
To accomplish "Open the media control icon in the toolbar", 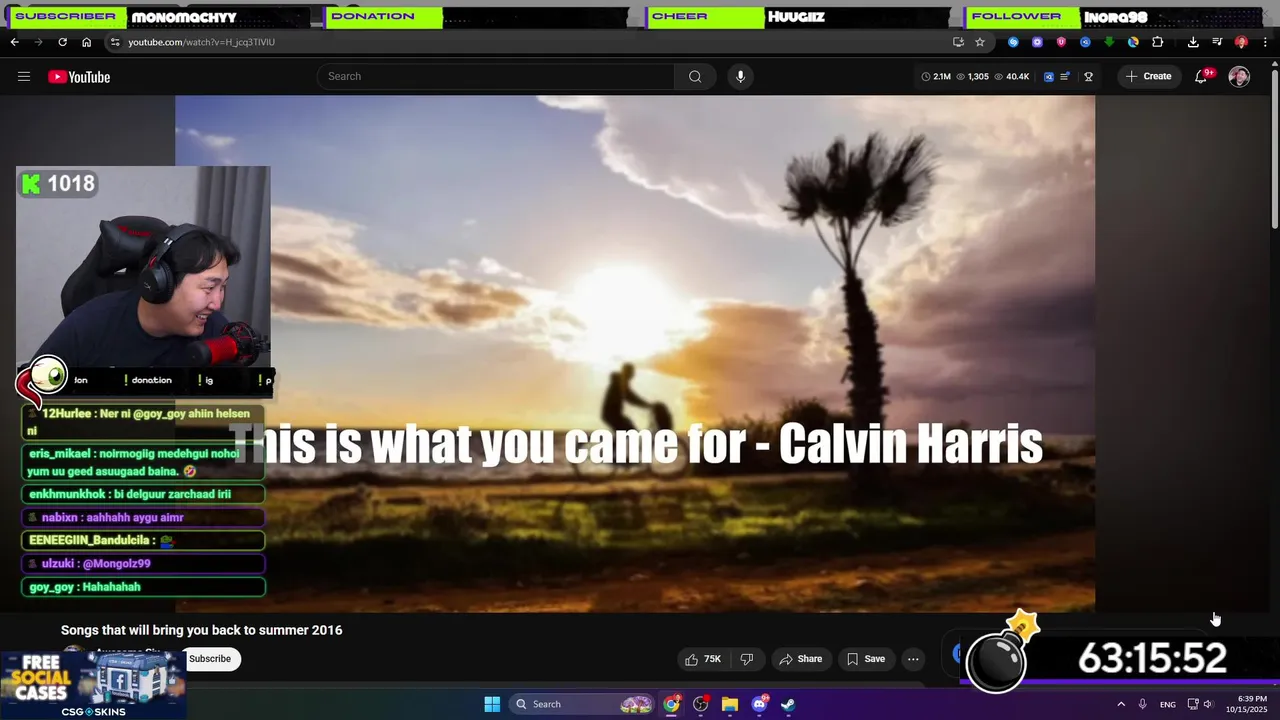I will click(x=1217, y=42).
